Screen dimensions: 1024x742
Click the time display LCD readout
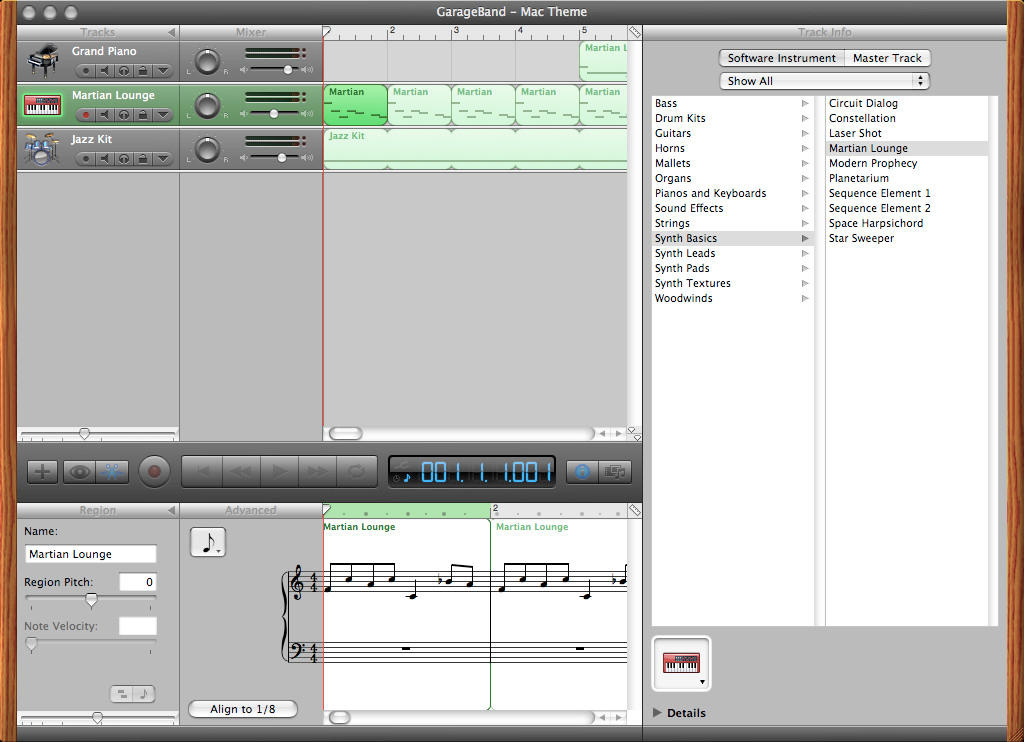pyautogui.click(x=472, y=472)
